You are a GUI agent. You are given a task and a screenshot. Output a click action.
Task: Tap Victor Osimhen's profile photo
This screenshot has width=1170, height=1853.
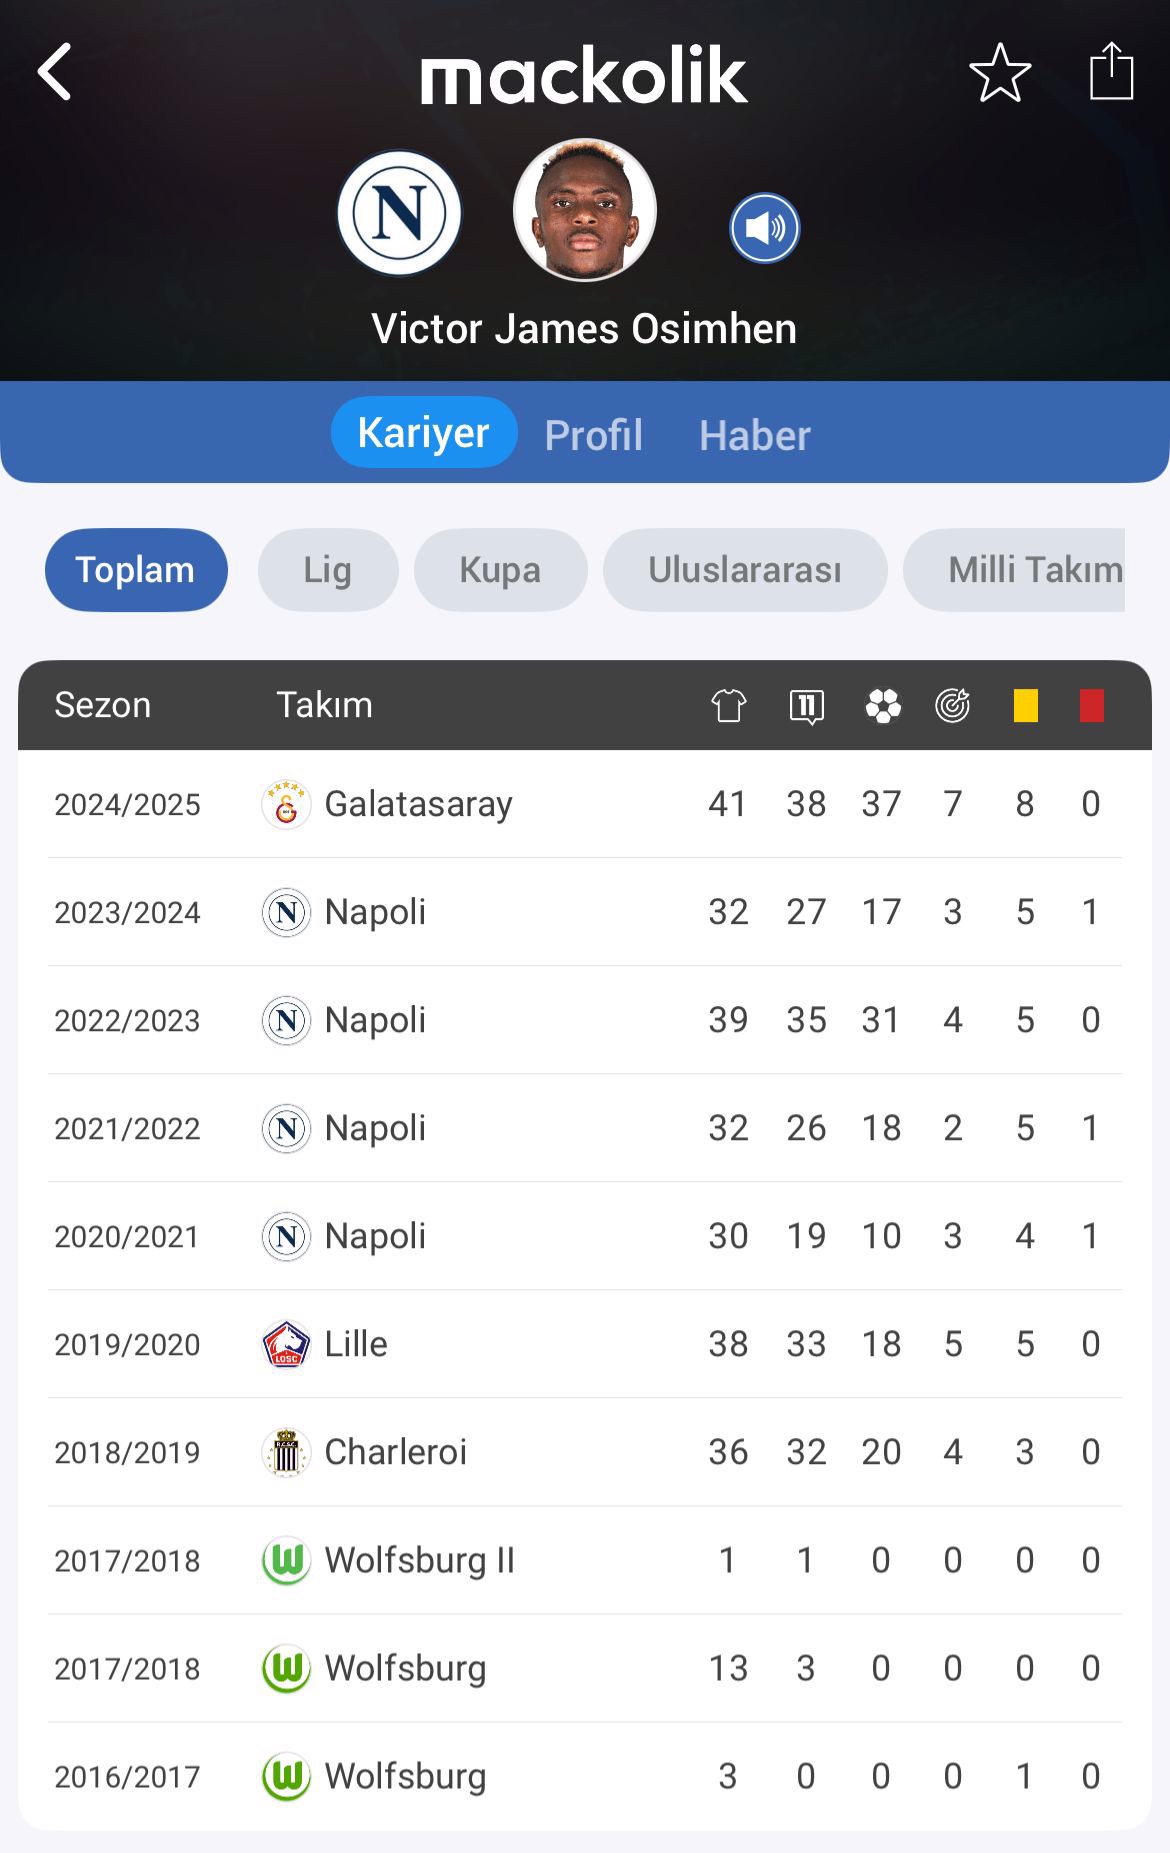pyautogui.click(x=585, y=210)
